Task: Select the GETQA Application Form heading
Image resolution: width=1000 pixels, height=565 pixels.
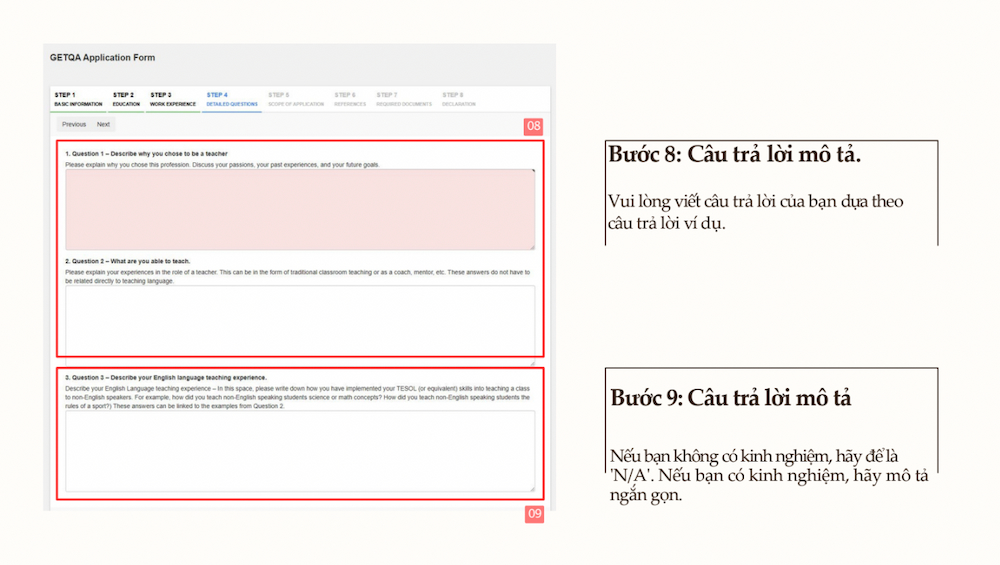Action: (103, 58)
